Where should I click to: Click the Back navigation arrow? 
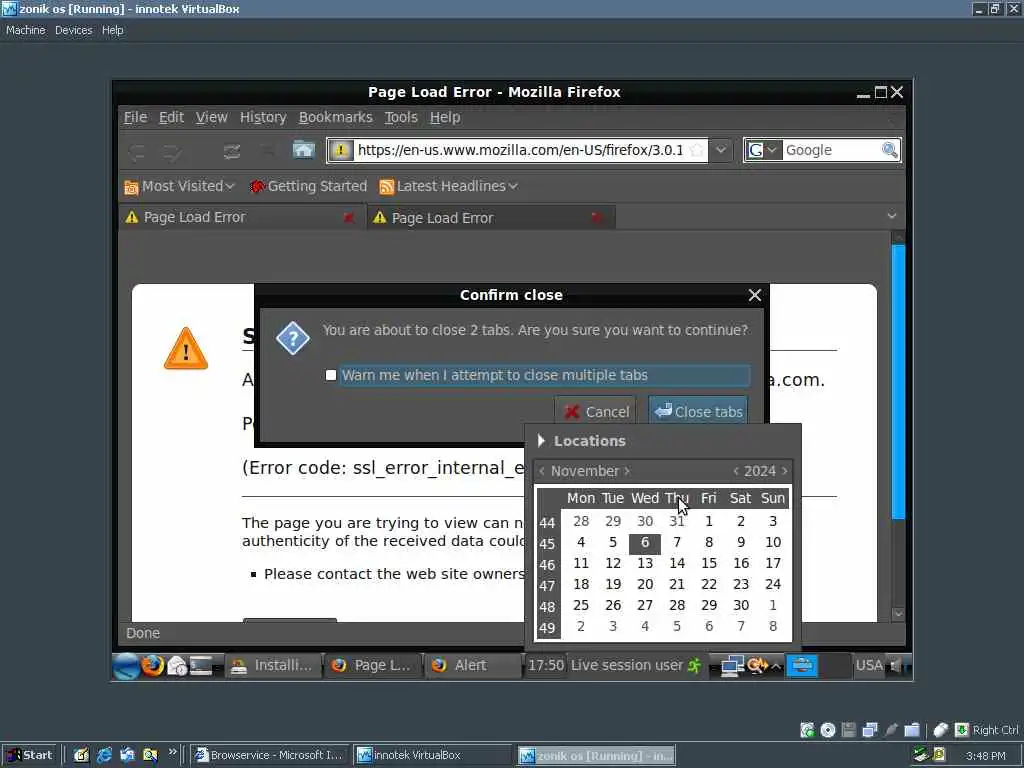click(137, 152)
